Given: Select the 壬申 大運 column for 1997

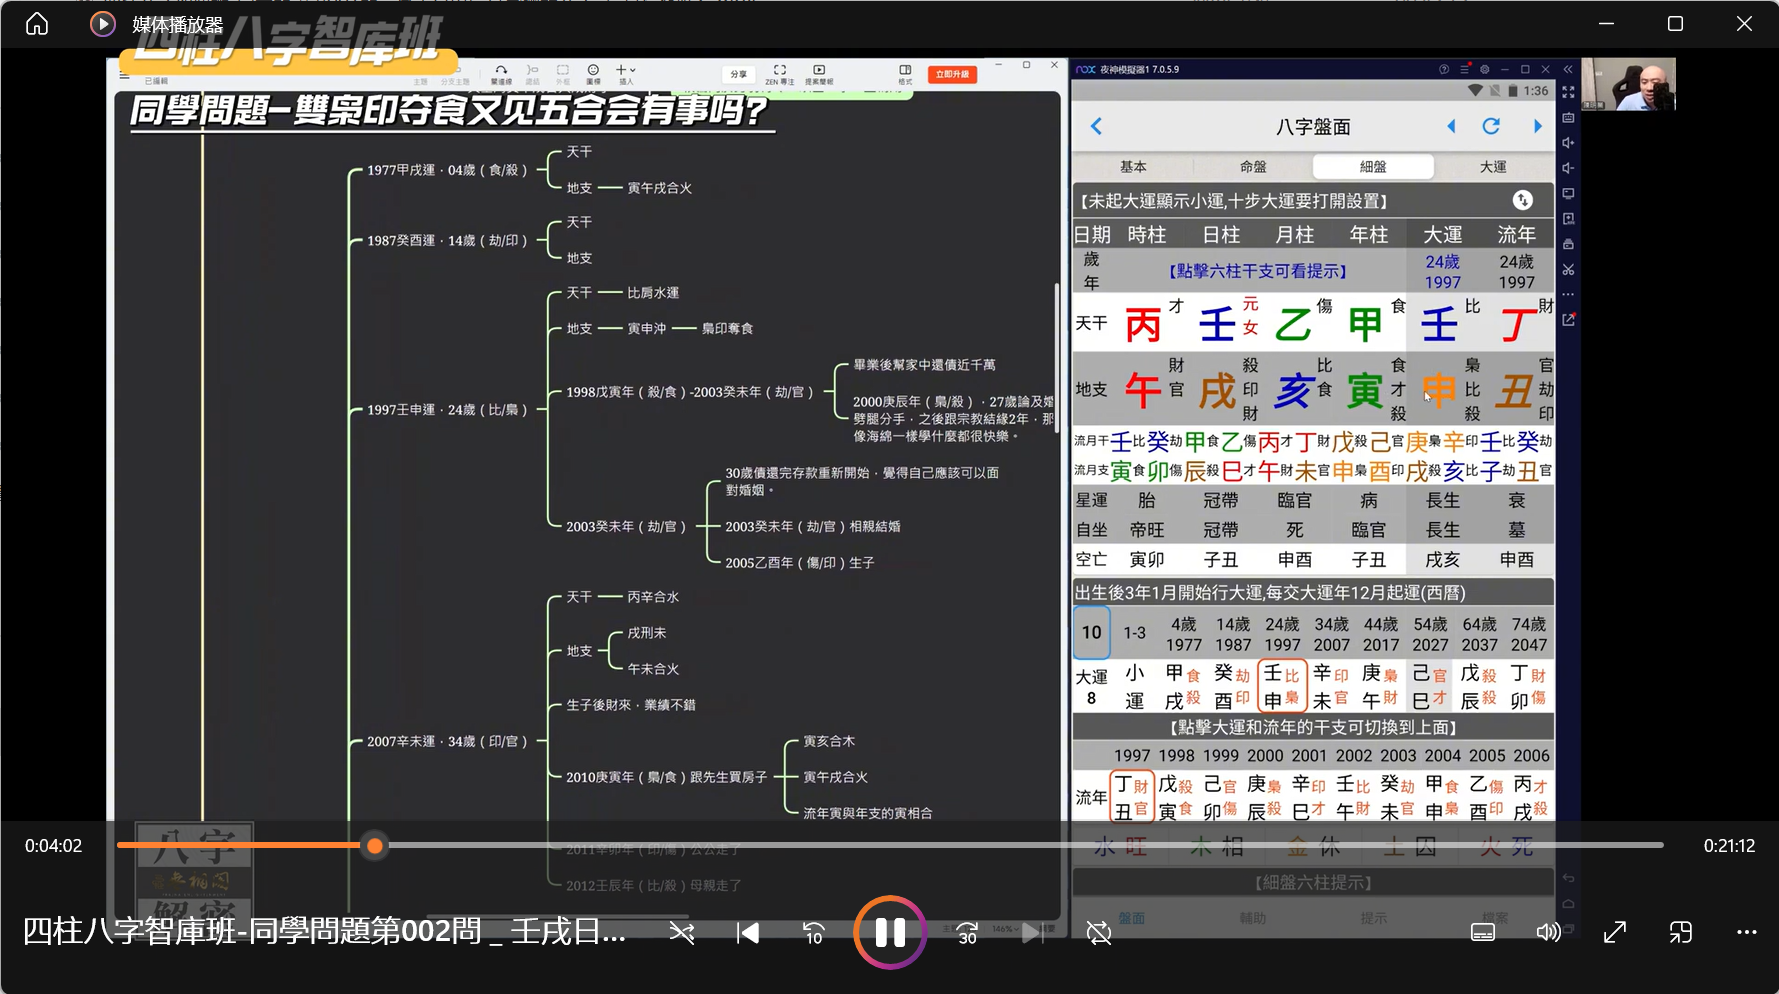Looking at the screenshot, I should click(1282, 687).
